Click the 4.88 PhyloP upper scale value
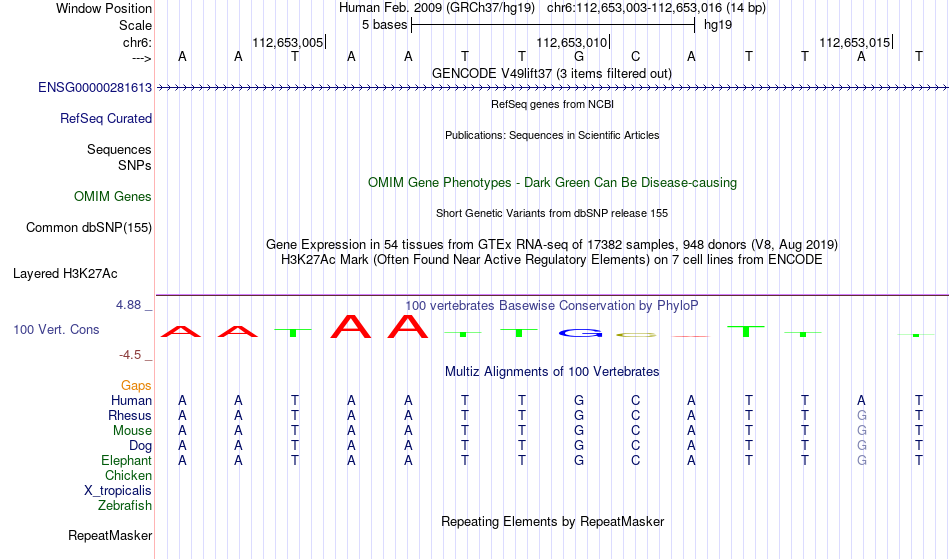Viewport: 950px width, 559px height. point(128,305)
